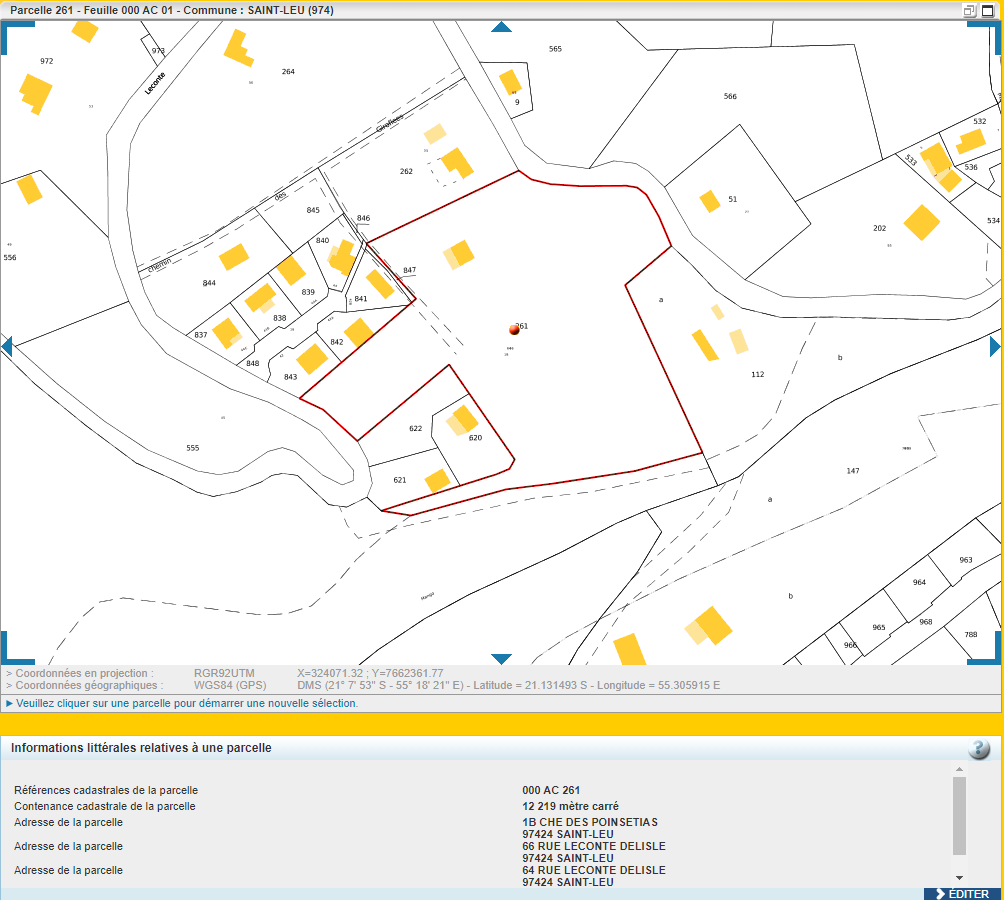Pan the map south with the bottom arrow

[x=501, y=659]
